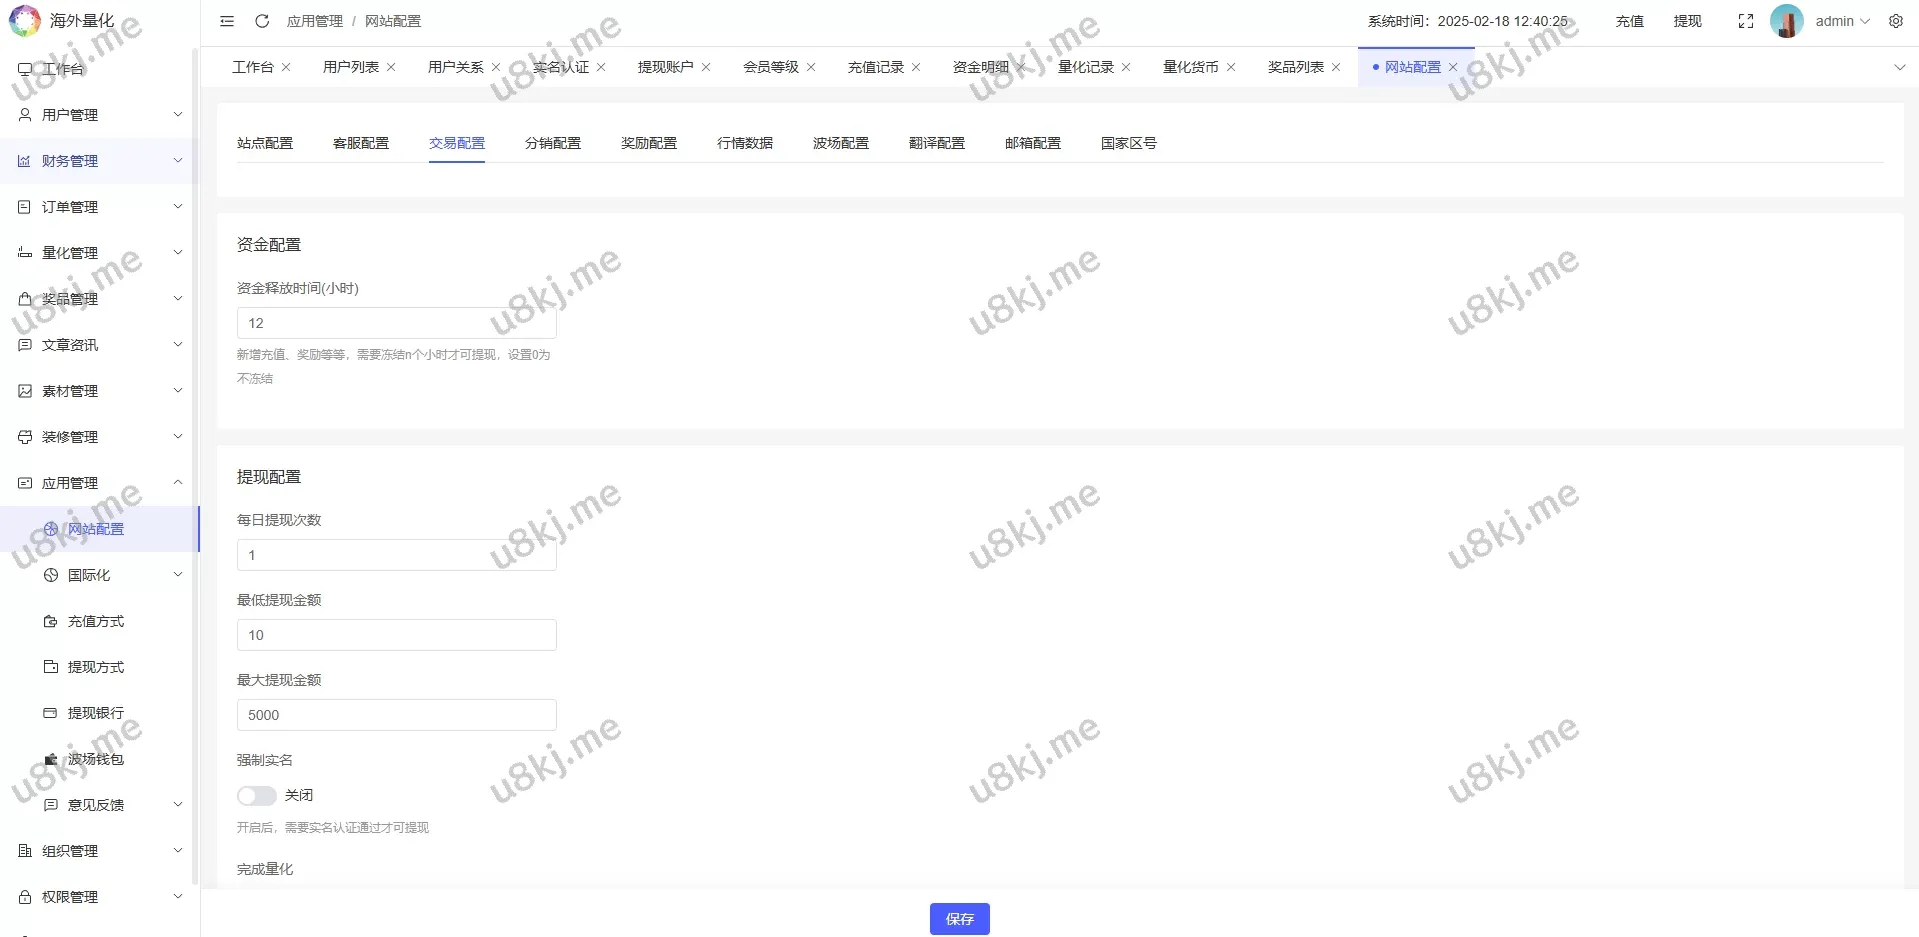
Task: Click the 充值 link in the header
Action: pyautogui.click(x=1629, y=21)
